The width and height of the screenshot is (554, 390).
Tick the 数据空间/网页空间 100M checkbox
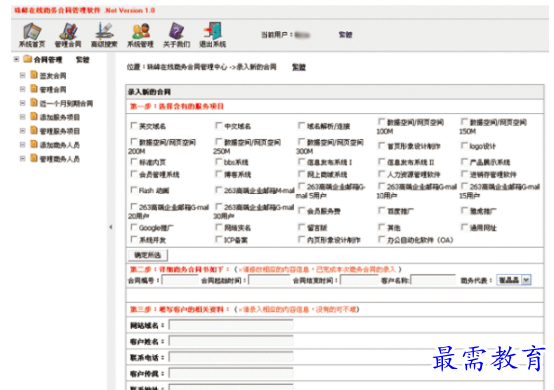pyautogui.click(x=382, y=122)
